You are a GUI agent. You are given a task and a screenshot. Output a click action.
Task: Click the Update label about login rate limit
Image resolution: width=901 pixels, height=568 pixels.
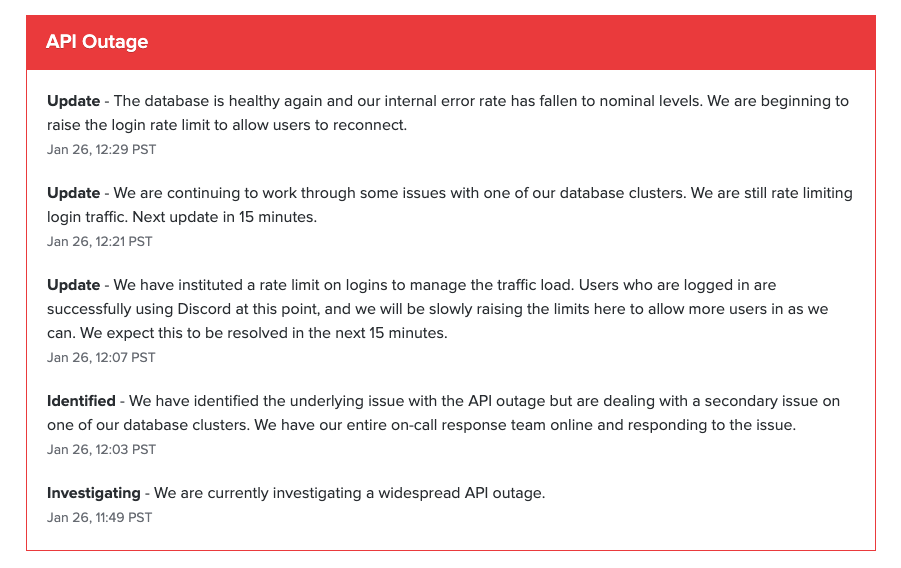[x=74, y=285]
